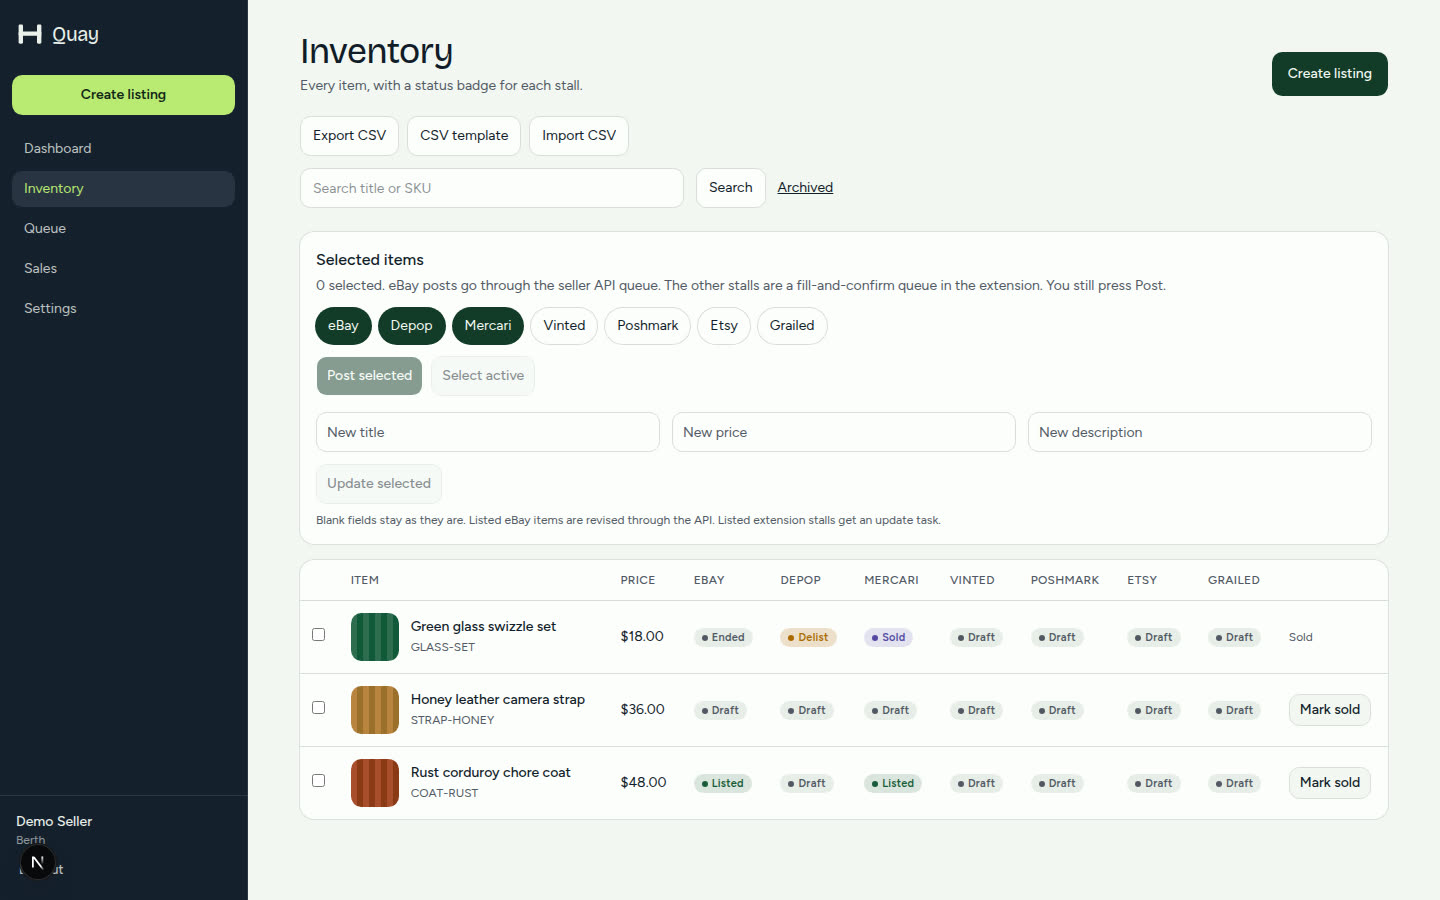Screen dimensions: 1440x900
Task: Click the Quay logo icon
Action: pos(30,34)
